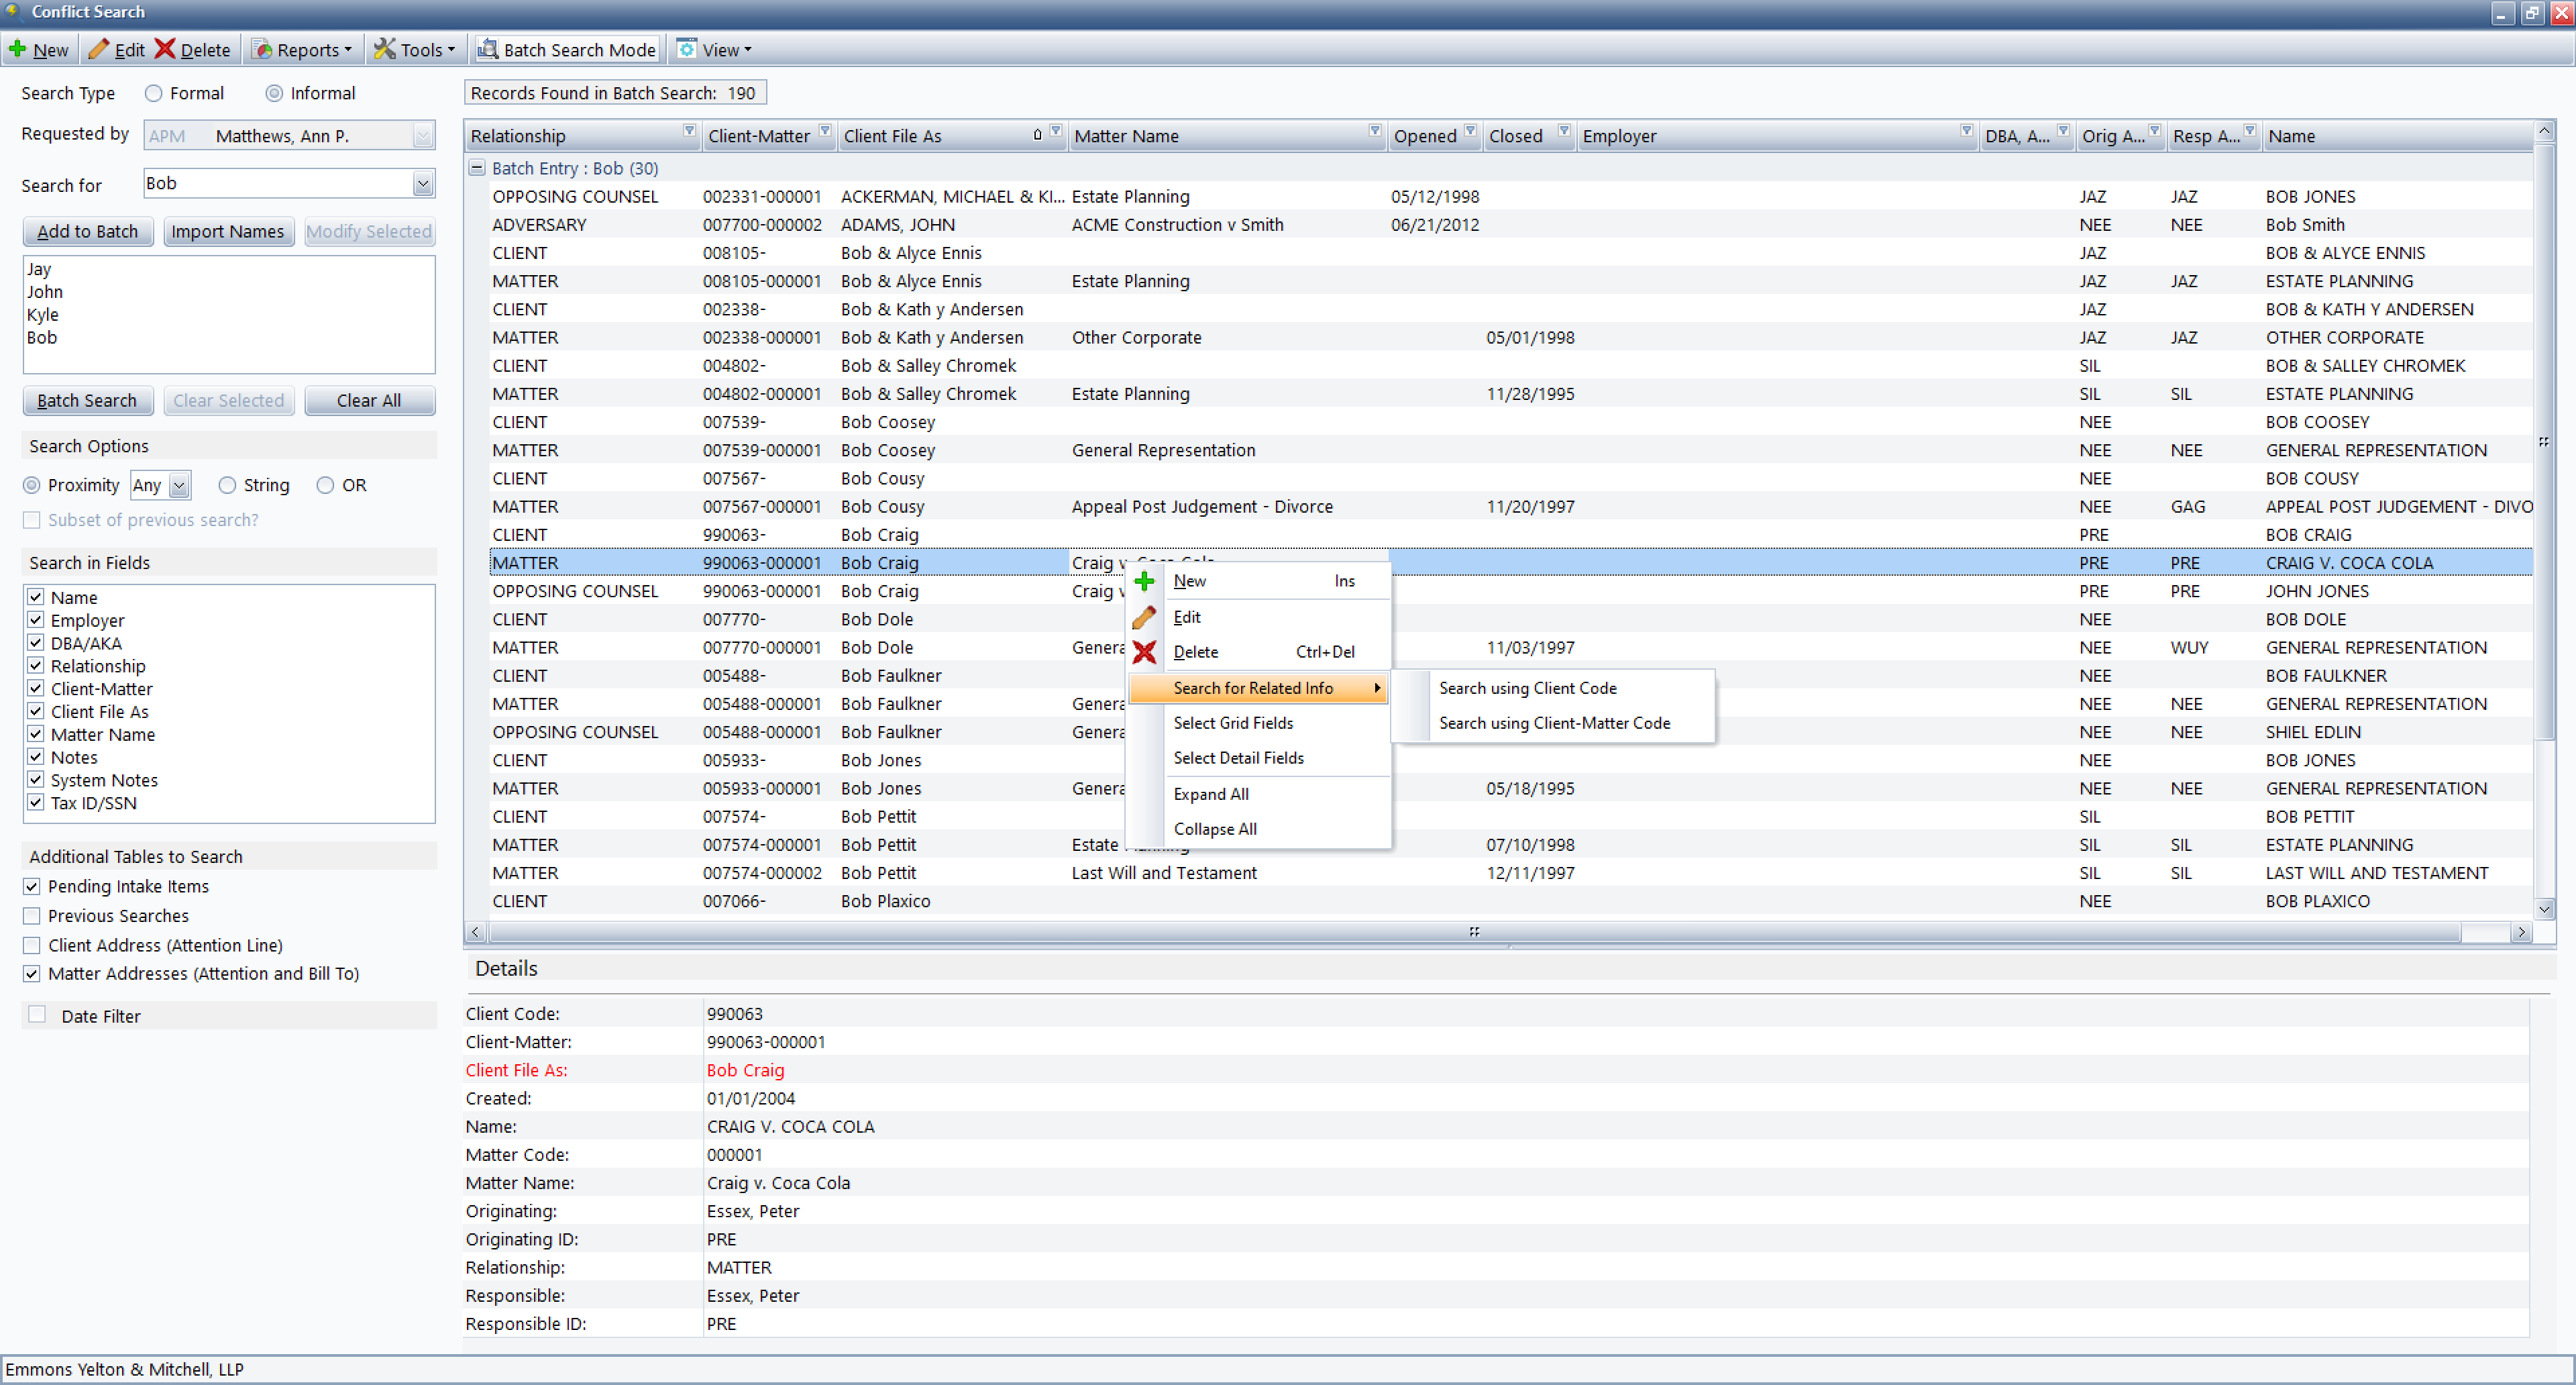
Task: Enable the Previous Searches checkbox
Action: pyautogui.click(x=32, y=915)
